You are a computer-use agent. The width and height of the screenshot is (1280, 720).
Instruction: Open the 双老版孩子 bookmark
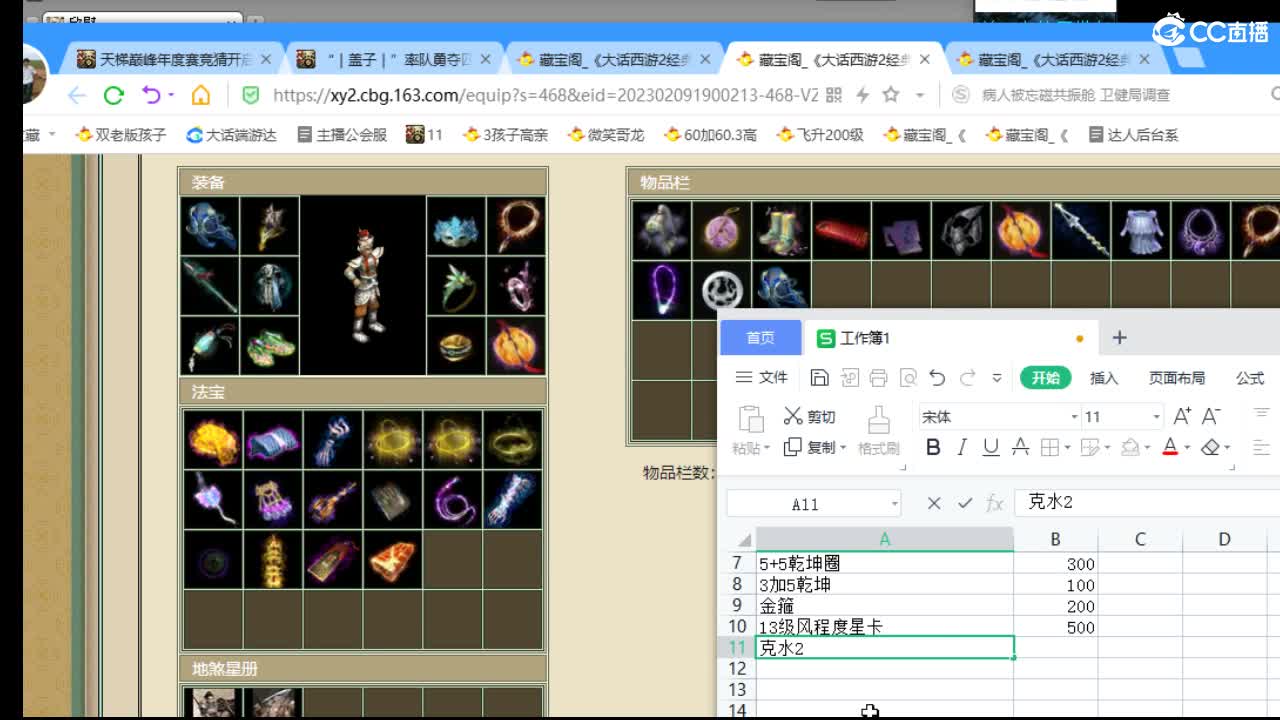click(121, 135)
